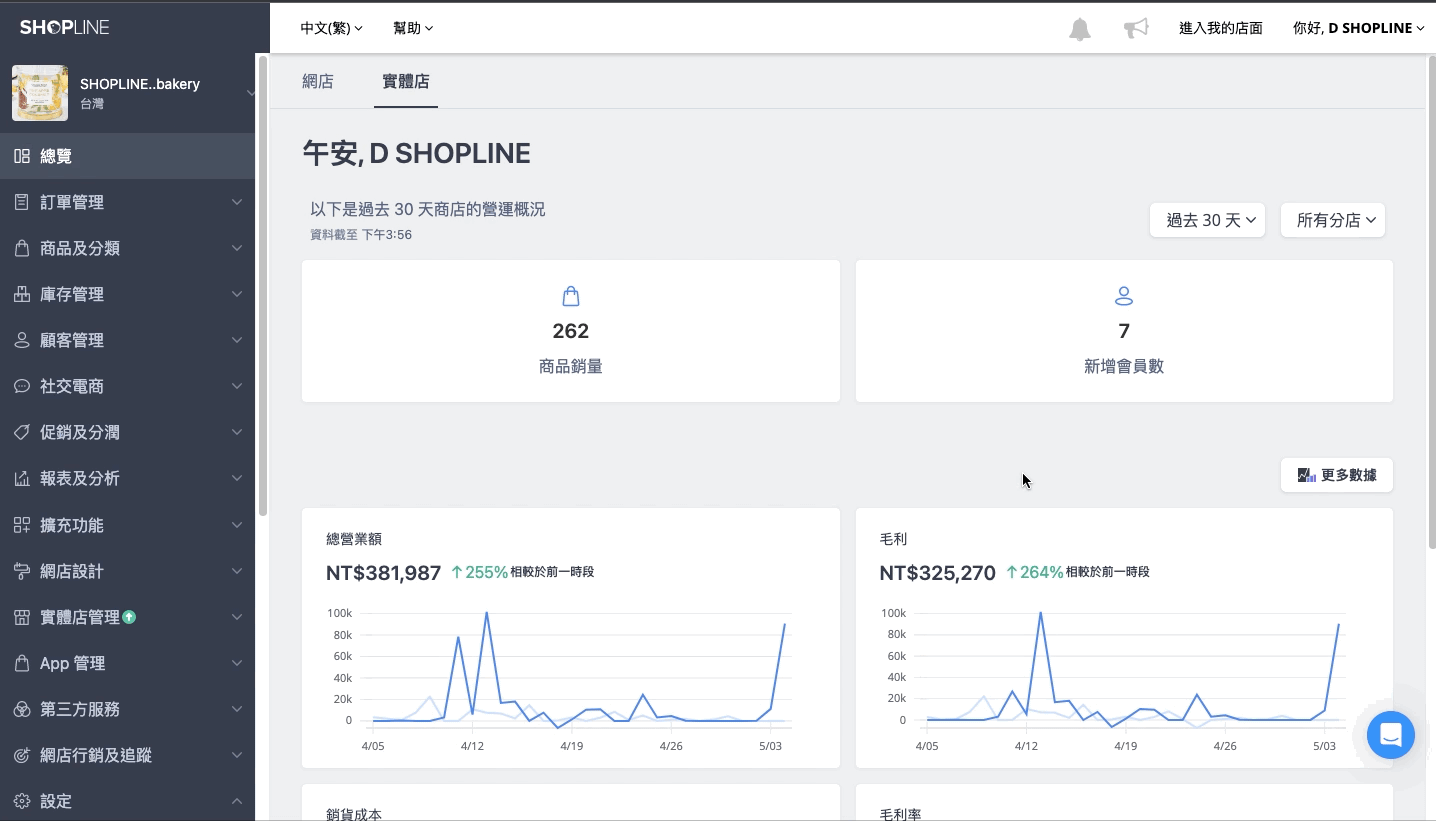
Task: Open the D SHOPLINE account menu
Action: (x=1358, y=28)
